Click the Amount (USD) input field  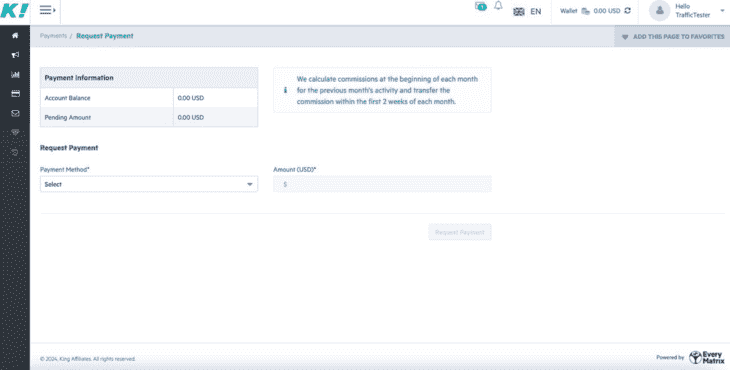pos(382,184)
